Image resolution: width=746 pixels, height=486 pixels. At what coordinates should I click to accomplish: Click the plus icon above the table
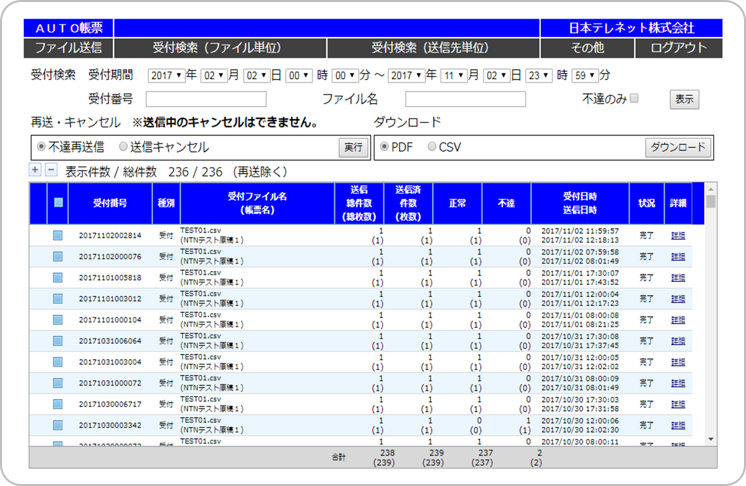click(x=35, y=171)
